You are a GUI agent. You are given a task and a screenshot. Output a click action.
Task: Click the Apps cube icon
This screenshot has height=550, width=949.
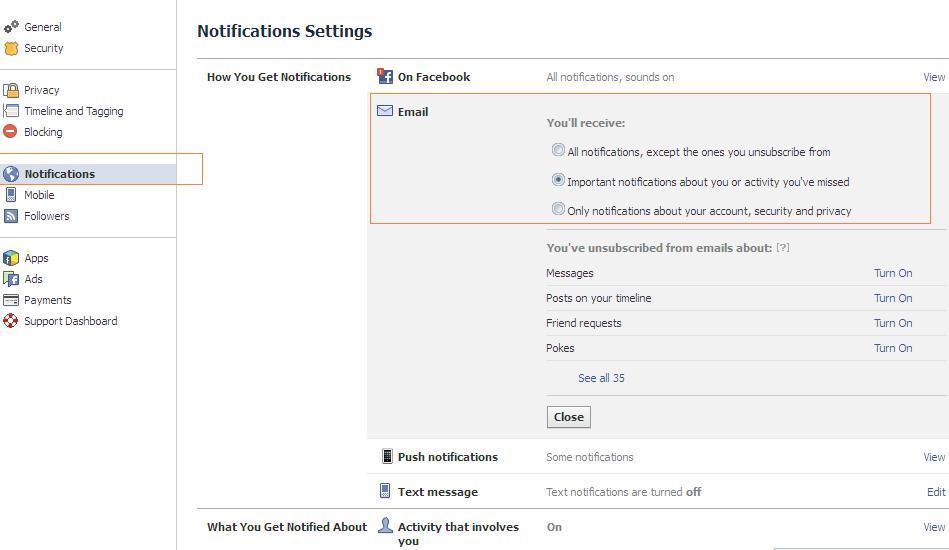(x=11, y=258)
